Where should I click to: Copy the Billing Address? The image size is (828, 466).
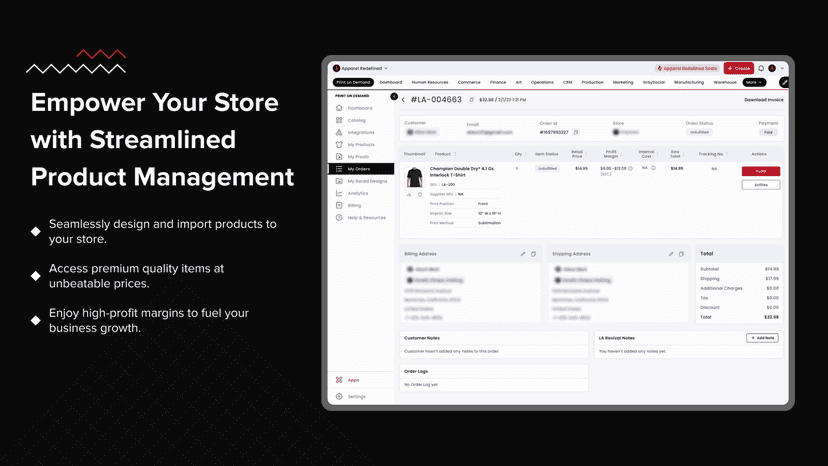tap(533, 254)
